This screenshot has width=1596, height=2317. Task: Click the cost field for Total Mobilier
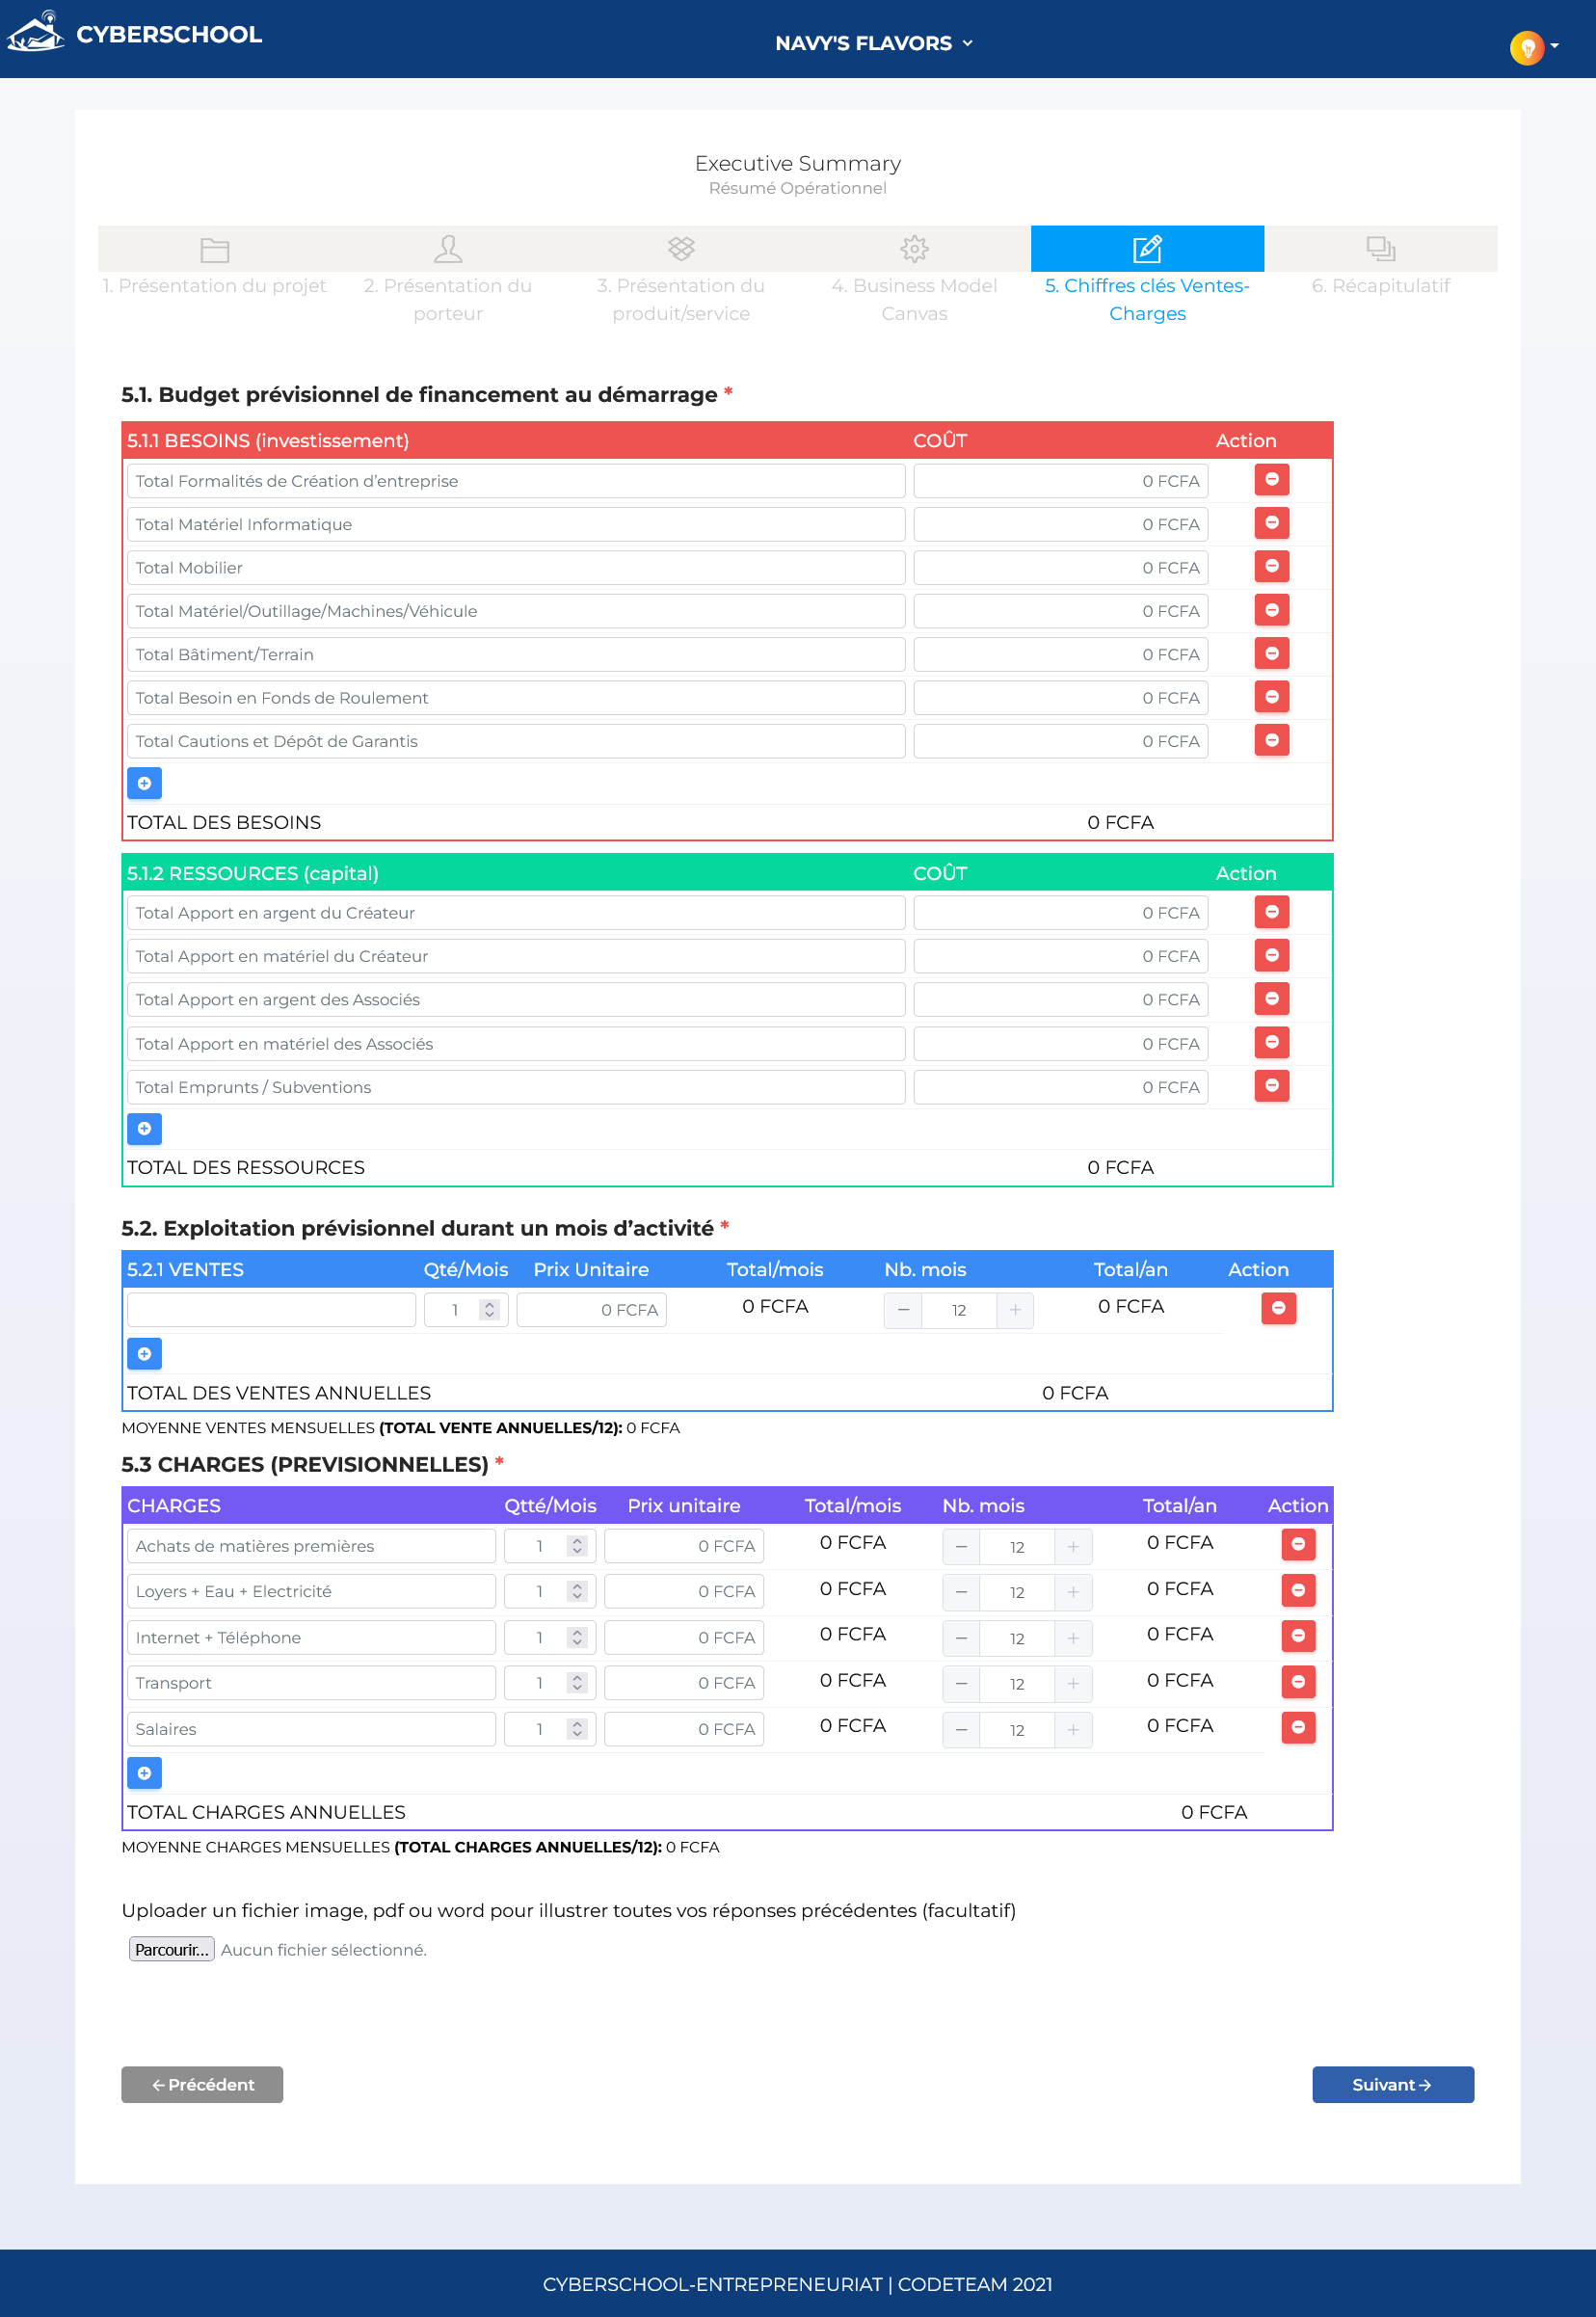[1059, 568]
